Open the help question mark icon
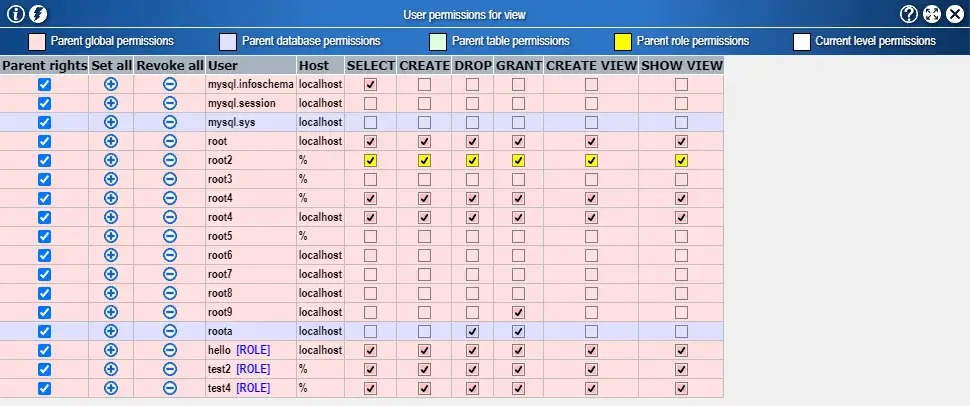970x406 pixels. point(909,14)
